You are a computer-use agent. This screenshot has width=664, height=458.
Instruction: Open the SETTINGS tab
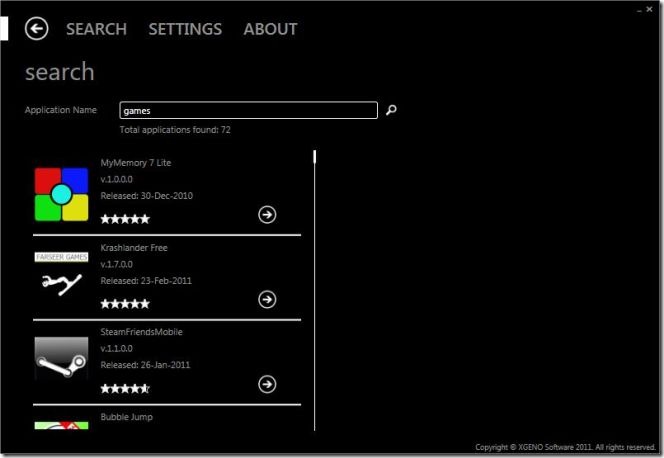pos(185,29)
